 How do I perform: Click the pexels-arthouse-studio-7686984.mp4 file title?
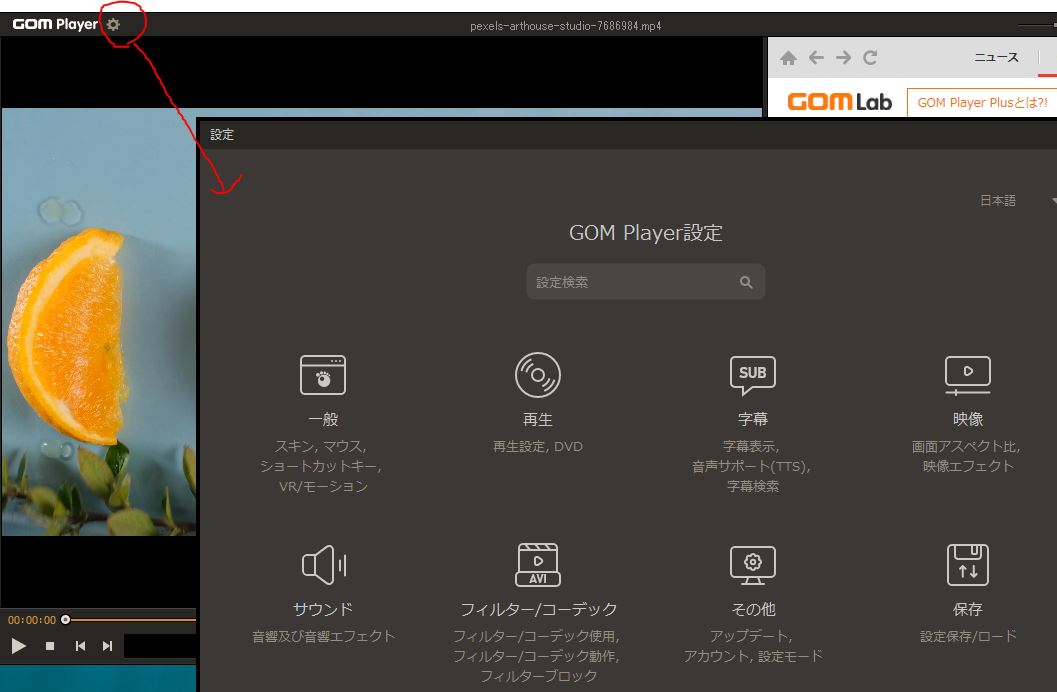point(566,26)
